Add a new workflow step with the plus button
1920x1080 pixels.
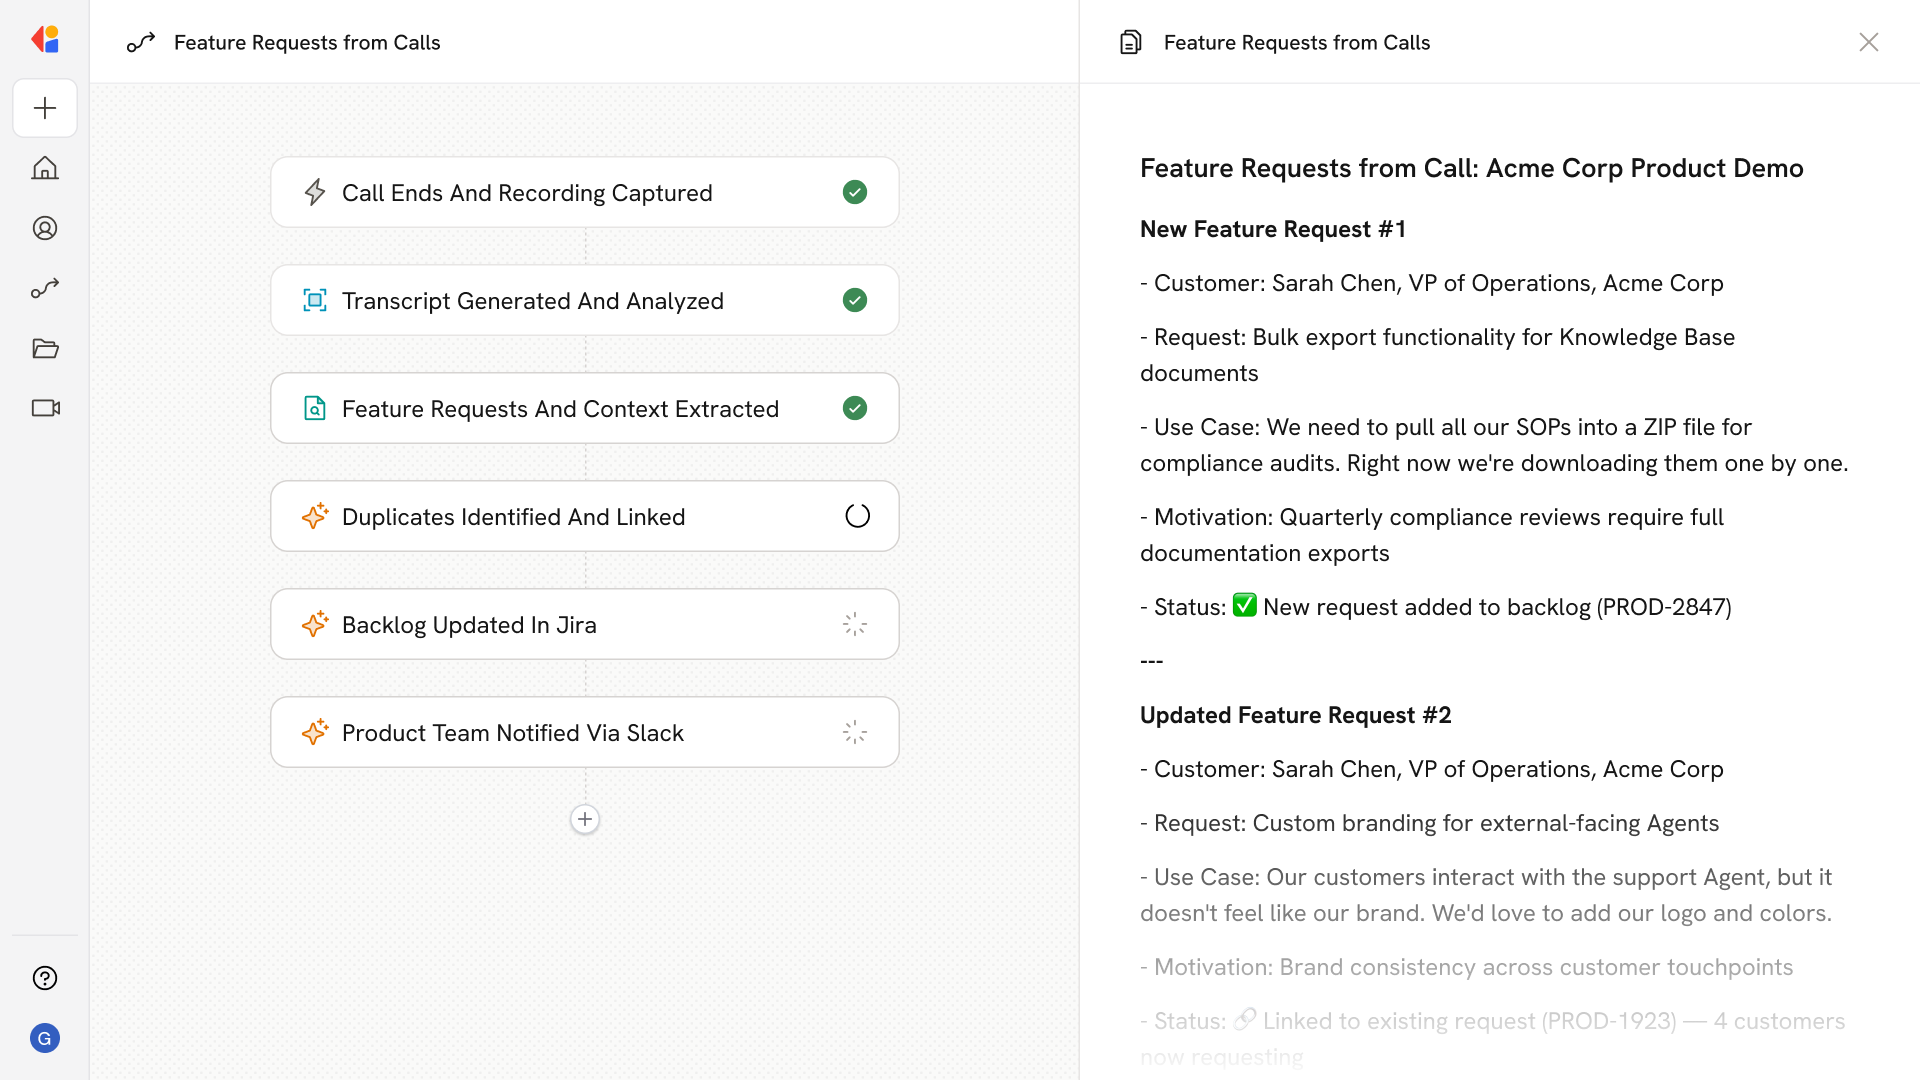[x=585, y=819]
